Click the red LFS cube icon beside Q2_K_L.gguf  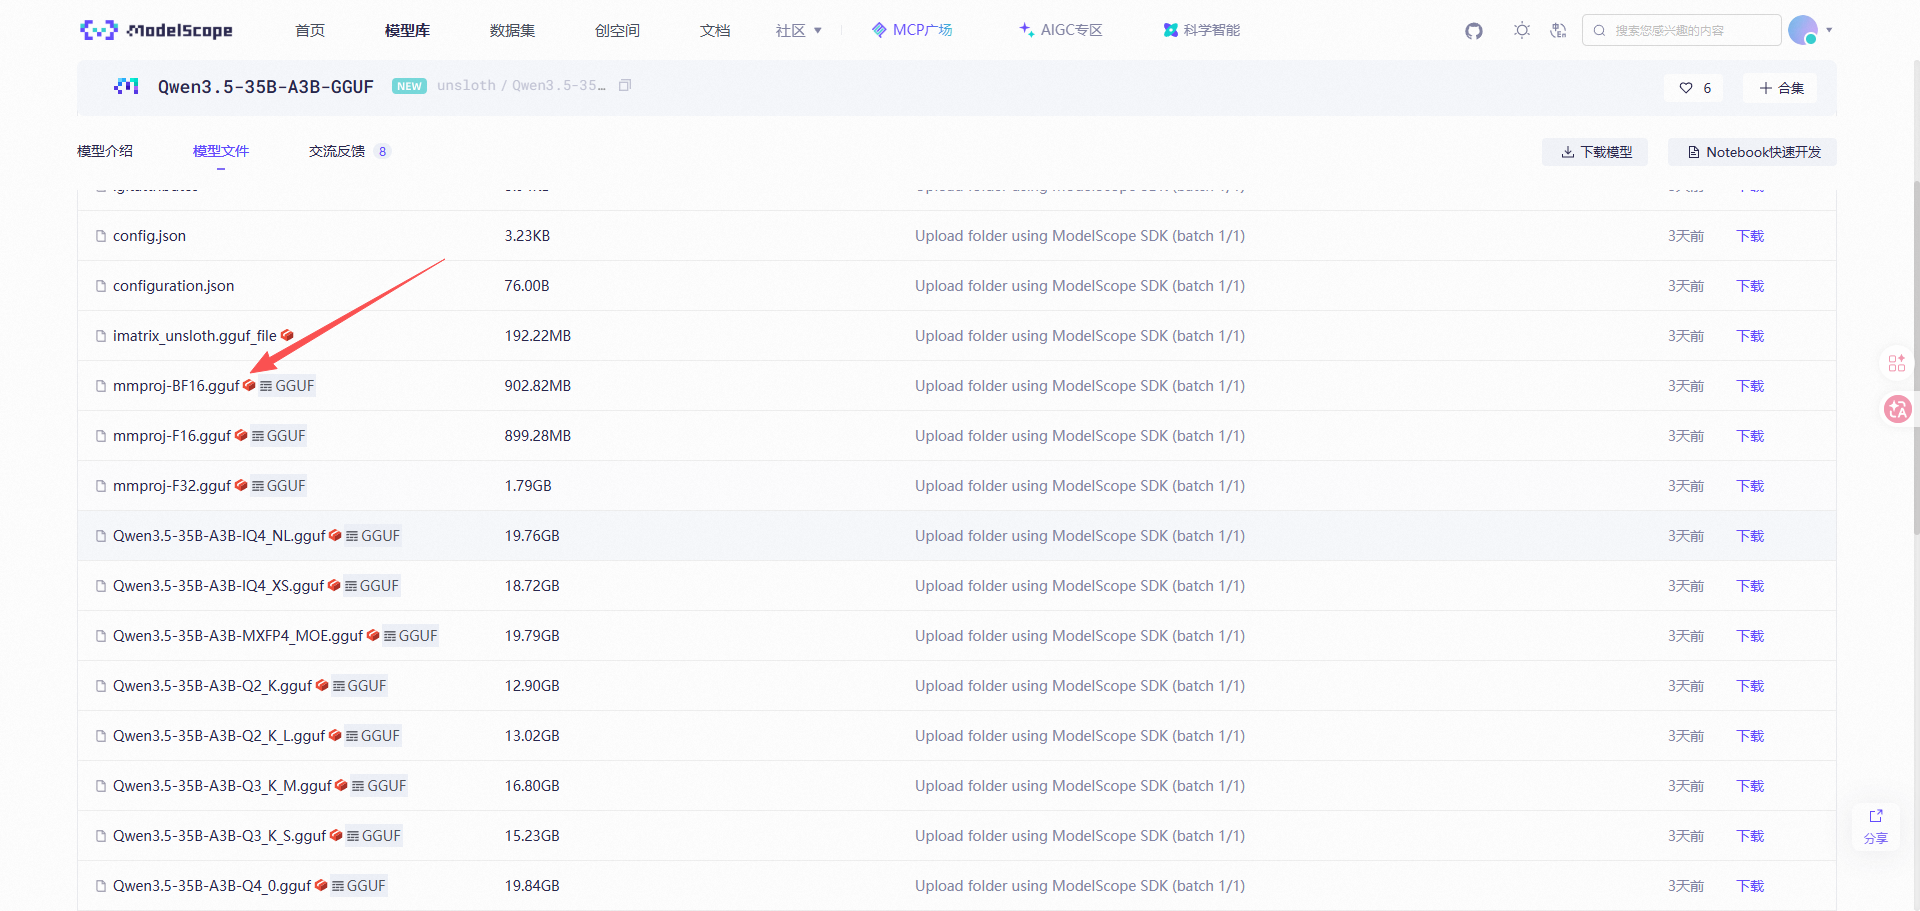click(x=335, y=735)
